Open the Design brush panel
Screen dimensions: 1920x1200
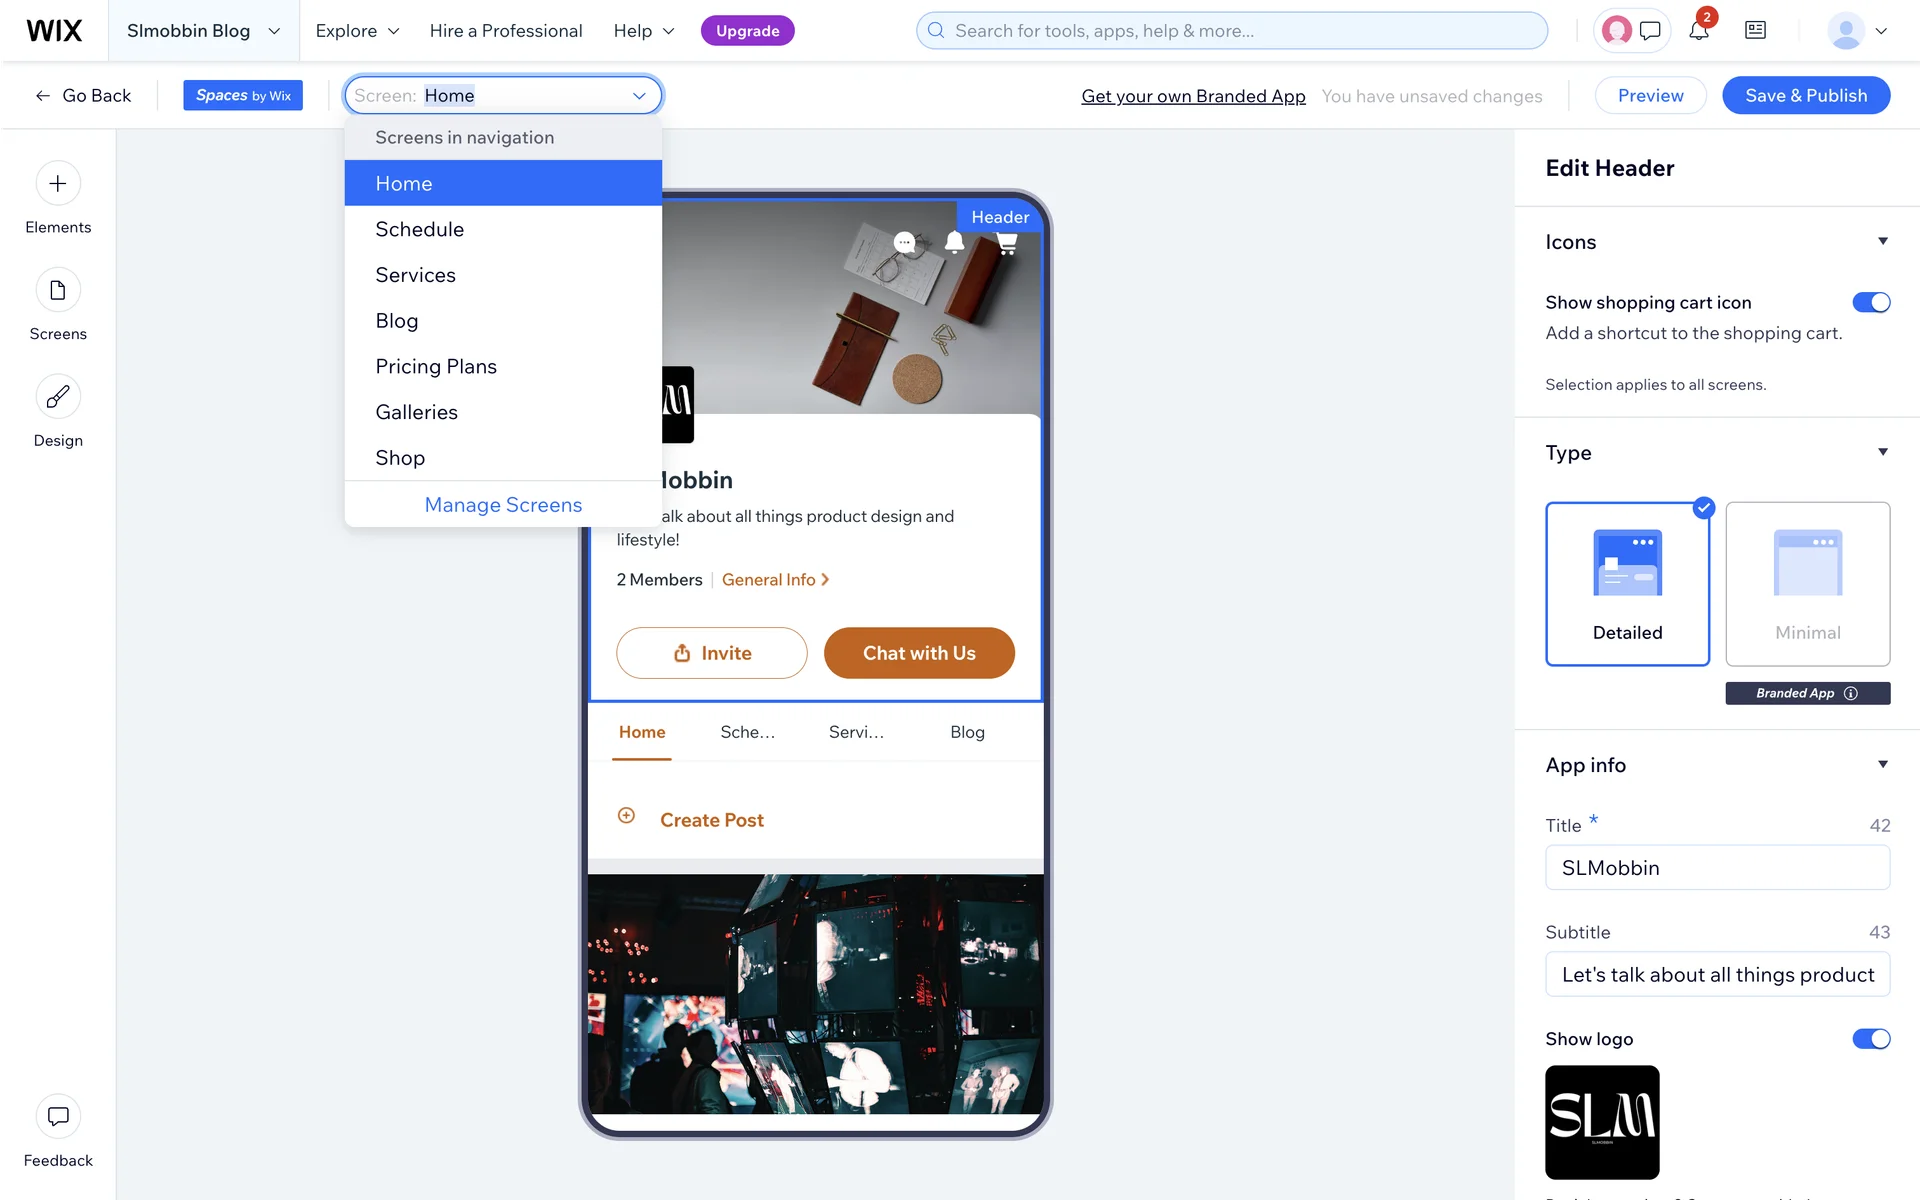(x=58, y=397)
